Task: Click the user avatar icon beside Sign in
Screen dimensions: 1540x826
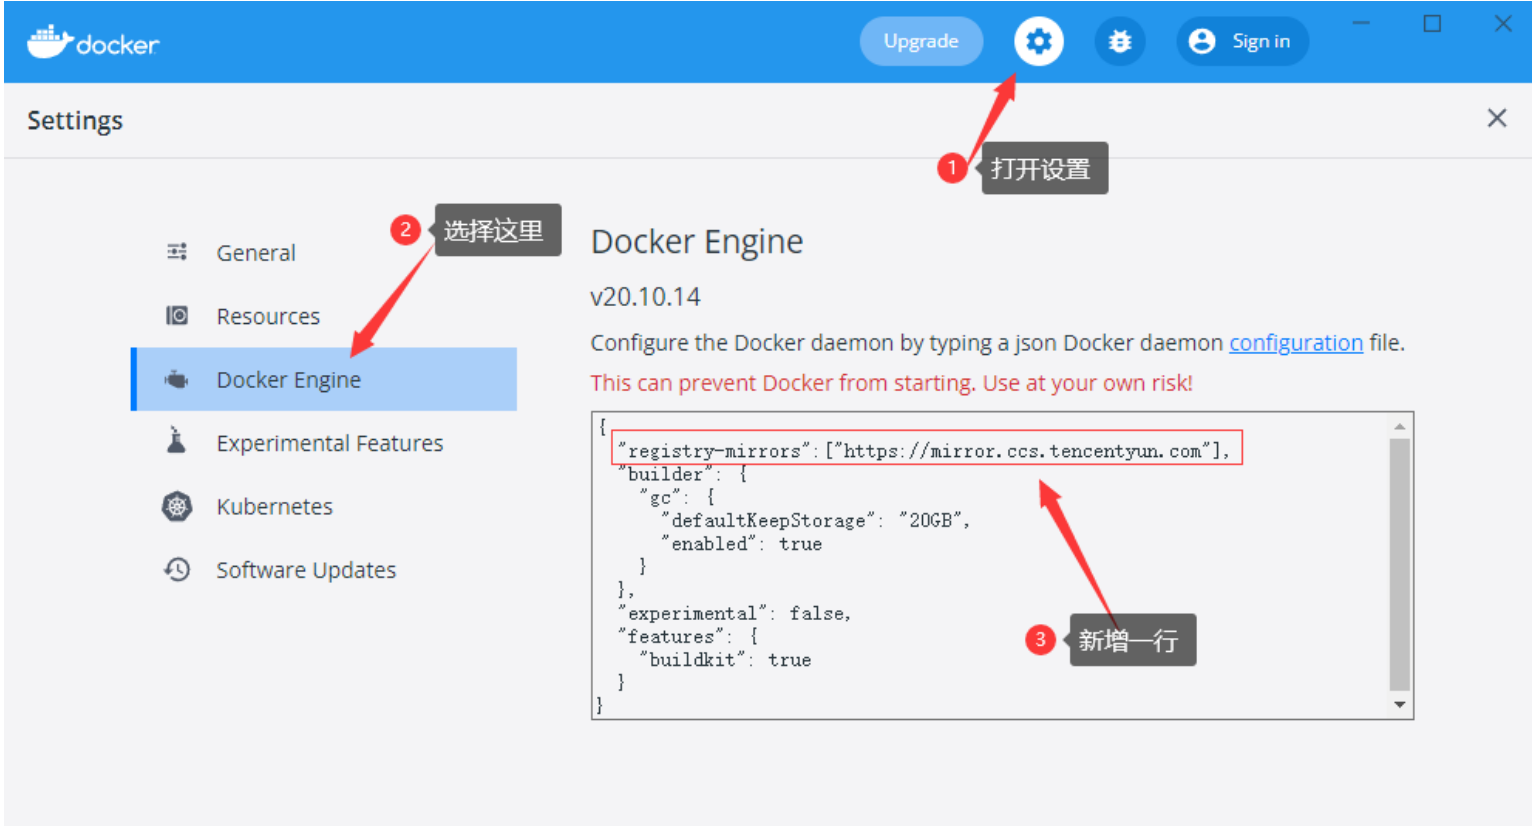Action: pos(1202,41)
